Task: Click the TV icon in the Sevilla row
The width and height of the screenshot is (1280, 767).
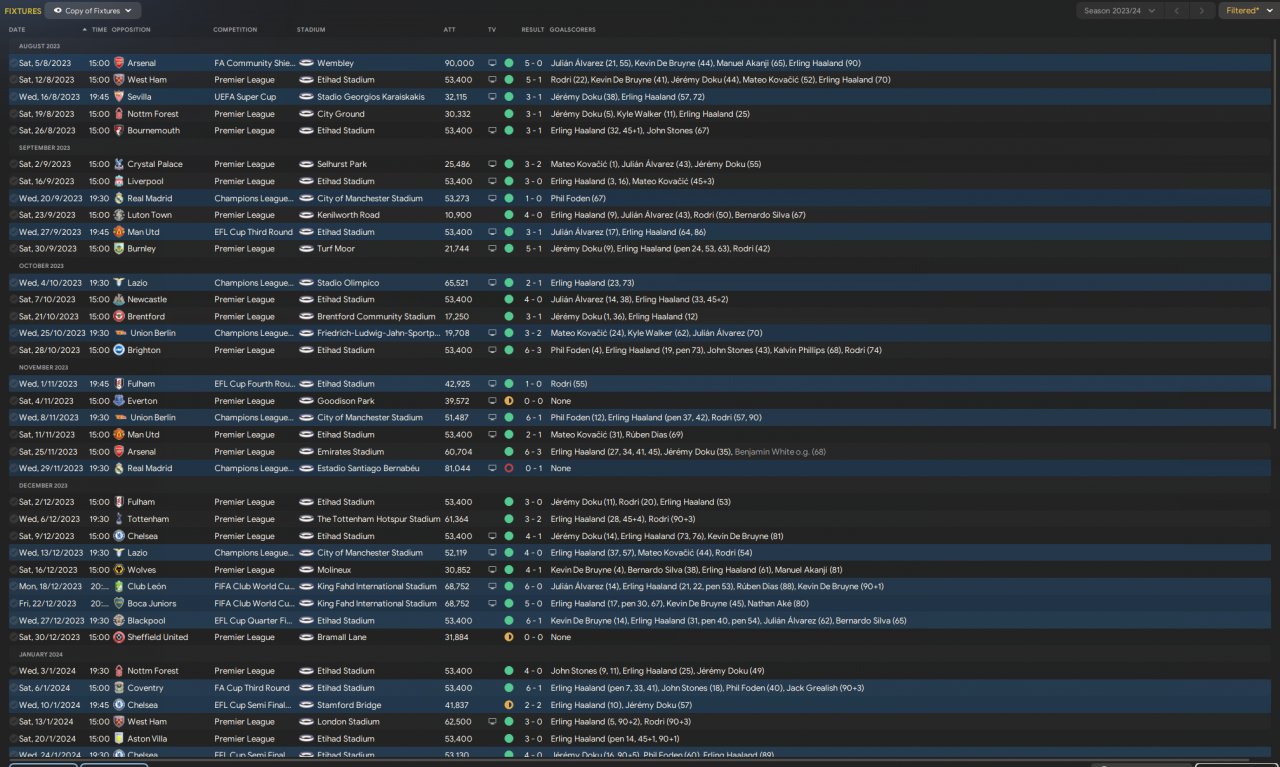Action: point(492,97)
